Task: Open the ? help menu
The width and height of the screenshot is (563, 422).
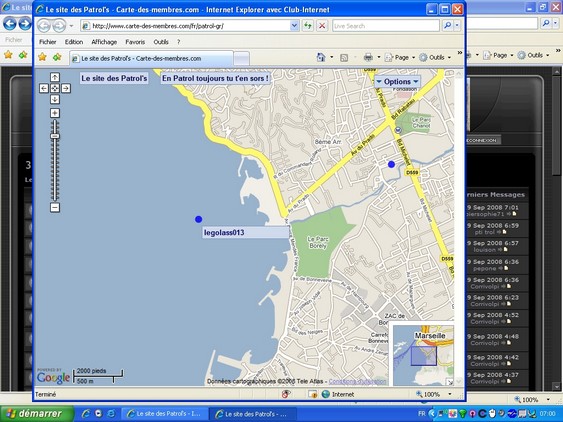Action: point(178,42)
